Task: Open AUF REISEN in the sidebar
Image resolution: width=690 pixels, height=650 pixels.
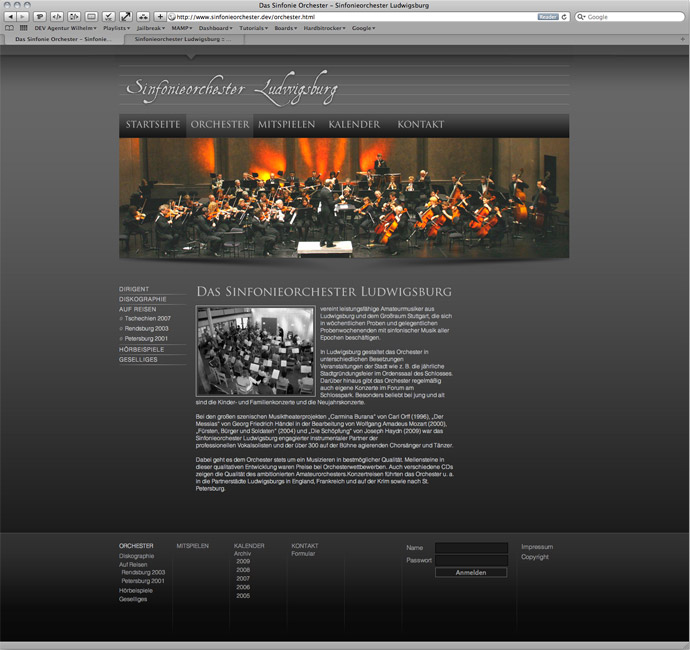Action: coord(137,309)
